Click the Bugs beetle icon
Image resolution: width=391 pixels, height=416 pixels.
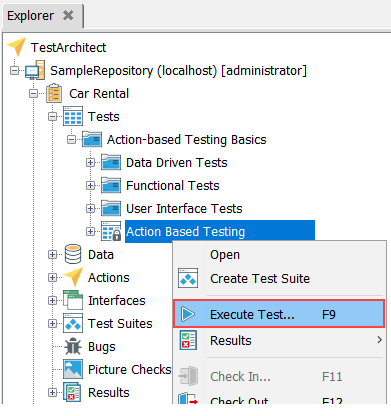(x=73, y=346)
